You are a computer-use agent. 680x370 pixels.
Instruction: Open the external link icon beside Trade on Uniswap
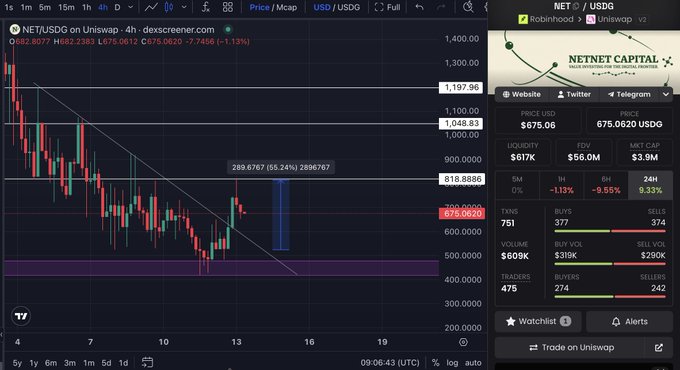659,347
